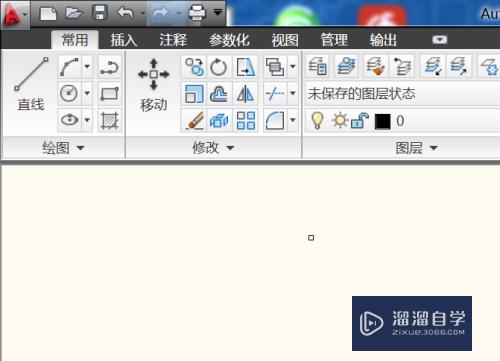Click the Layer Isolate icon
Image resolution: width=500 pixels, height=361 pixels.
433,66
